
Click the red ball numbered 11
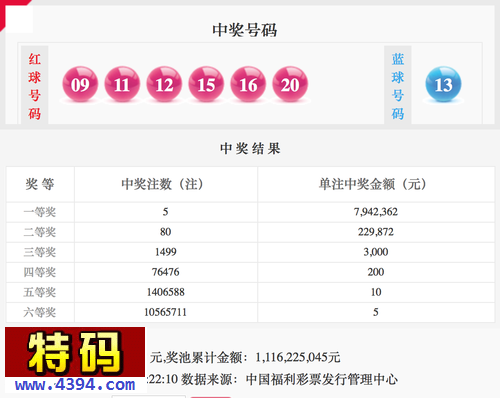pos(122,84)
